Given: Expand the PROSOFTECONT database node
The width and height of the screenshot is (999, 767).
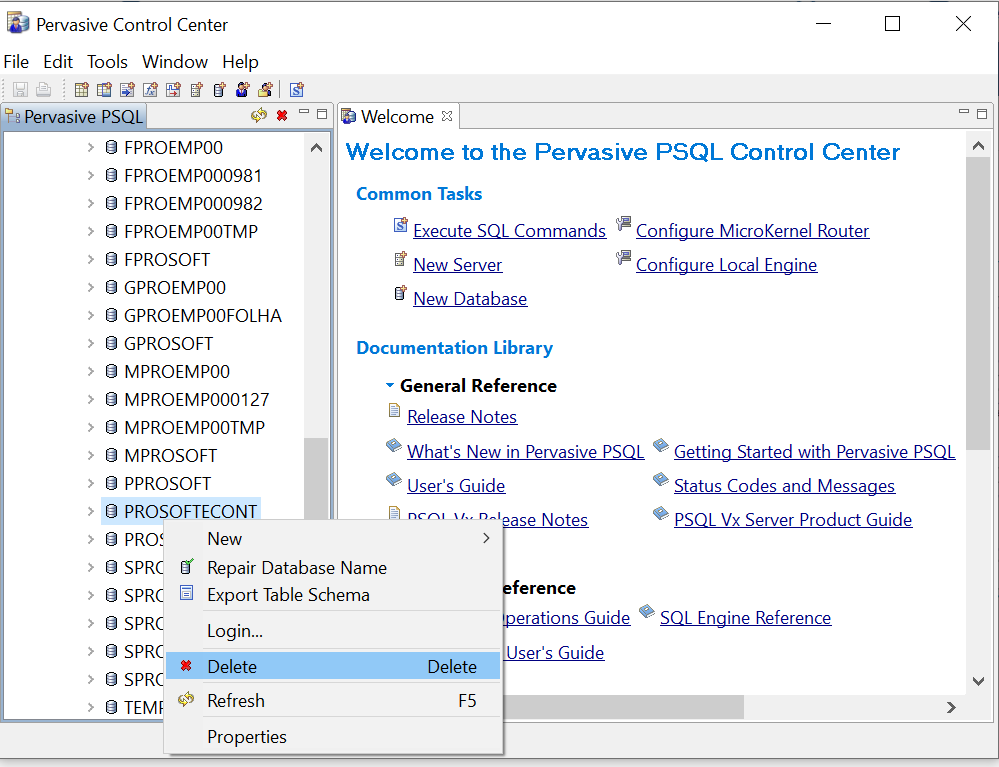Looking at the screenshot, I should tap(90, 512).
